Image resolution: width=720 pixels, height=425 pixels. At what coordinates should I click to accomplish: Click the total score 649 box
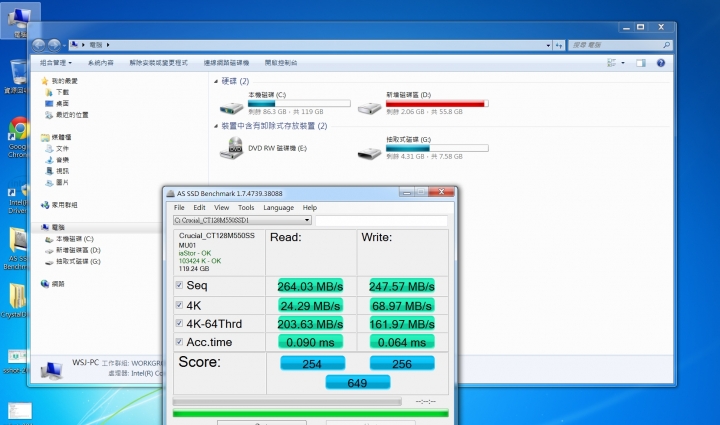coord(358,383)
